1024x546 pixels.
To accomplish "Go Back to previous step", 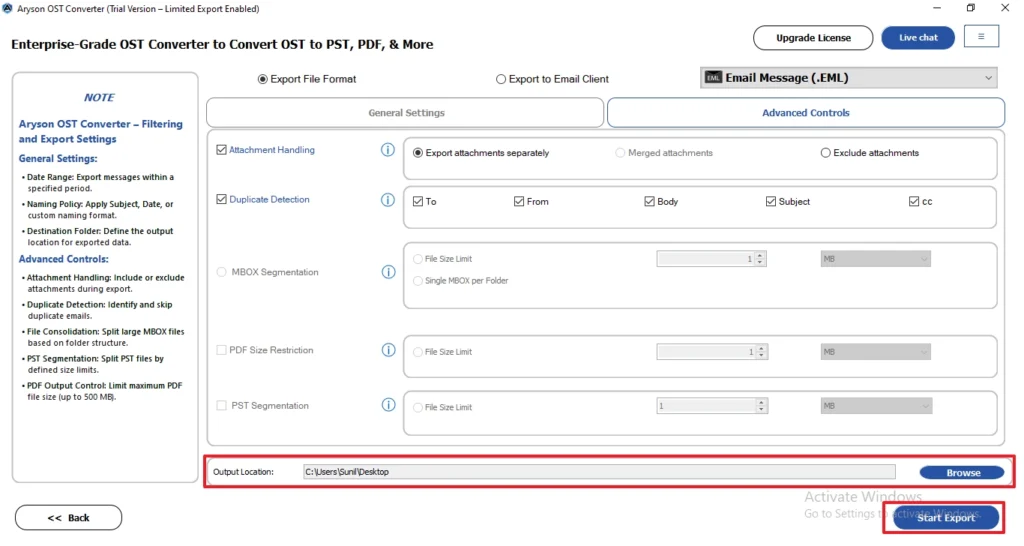I will click(69, 518).
